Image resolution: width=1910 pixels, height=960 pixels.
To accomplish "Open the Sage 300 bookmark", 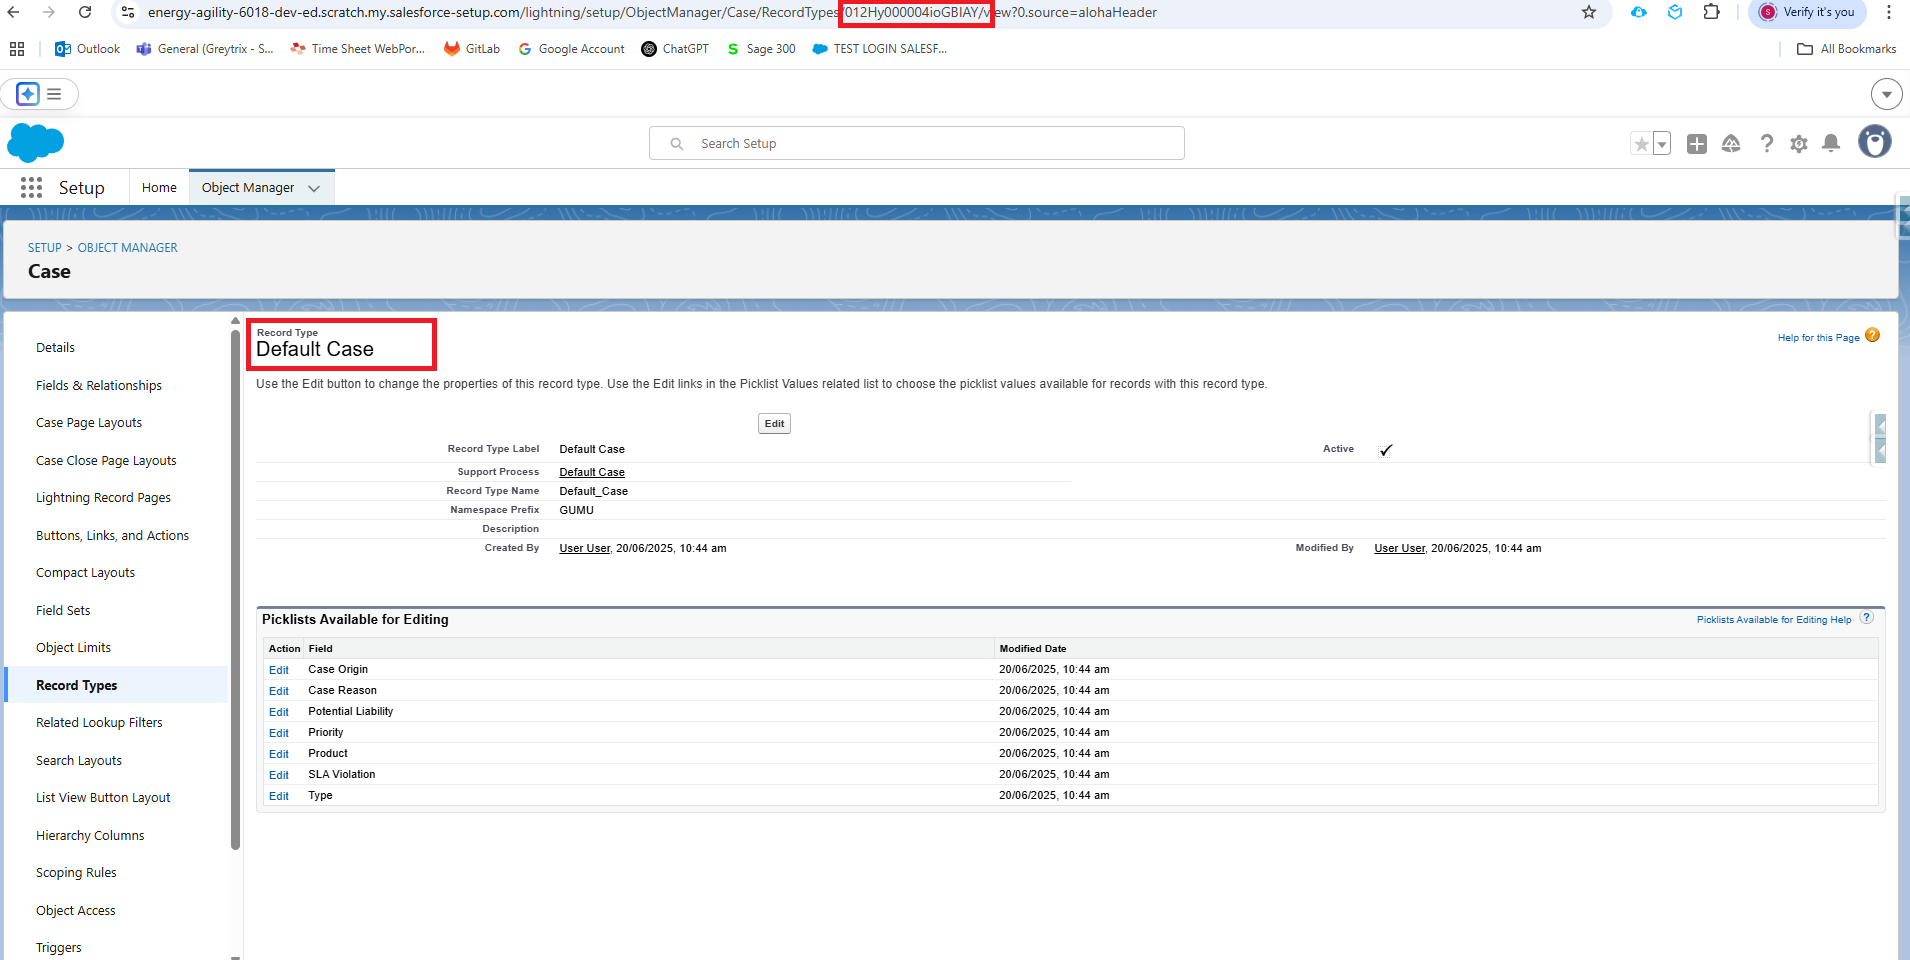I will 761,49.
